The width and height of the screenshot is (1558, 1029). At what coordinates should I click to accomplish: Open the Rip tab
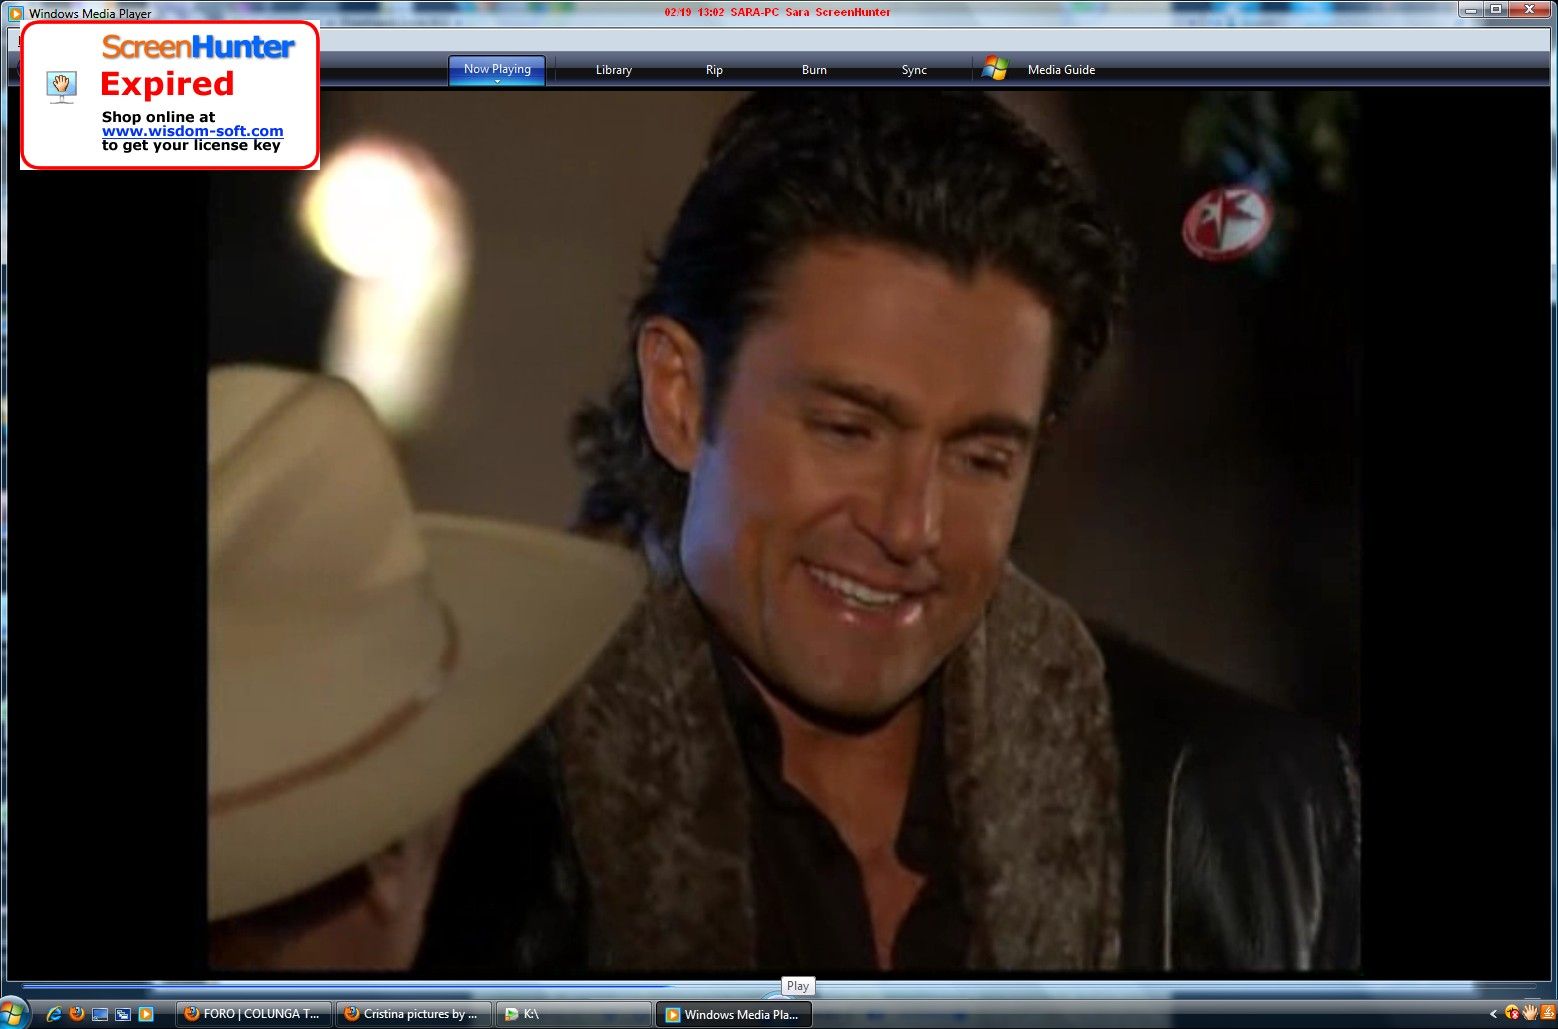click(x=714, y=70)
